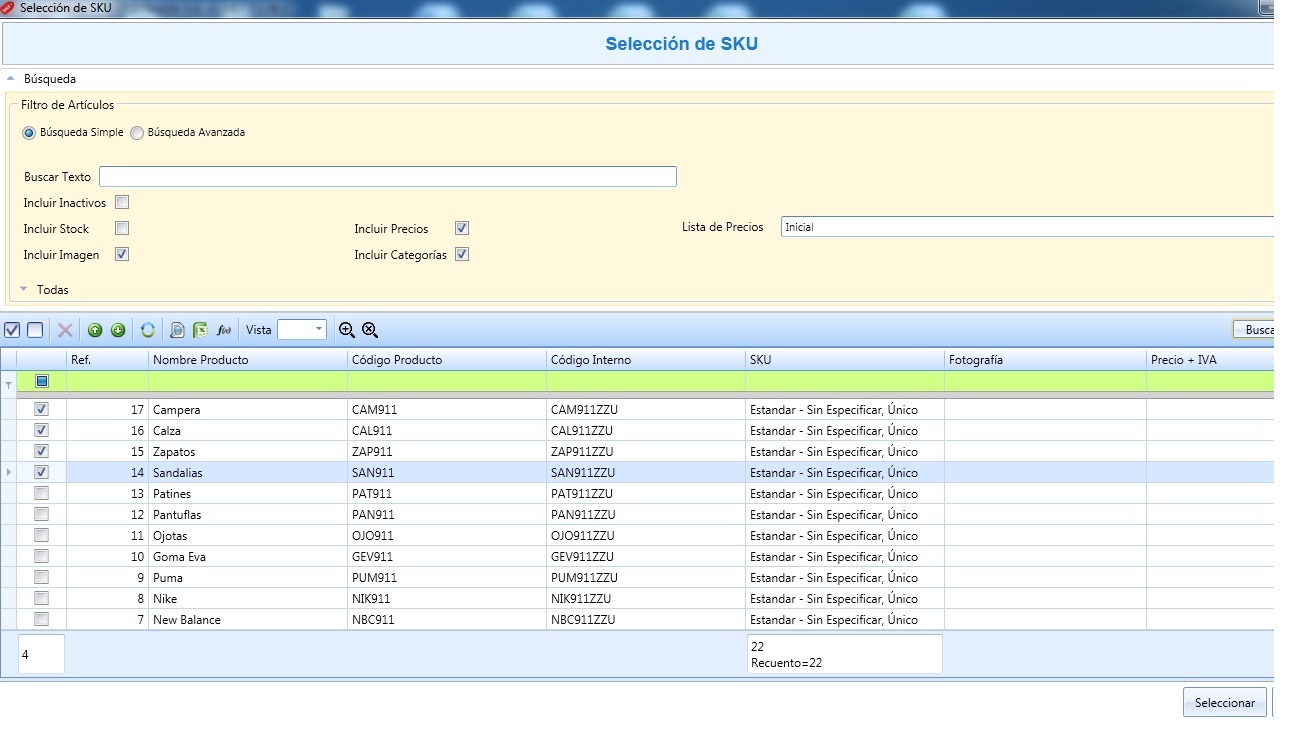
Task: Click the zoom-in magnifier icon
Action: point(347,330)
